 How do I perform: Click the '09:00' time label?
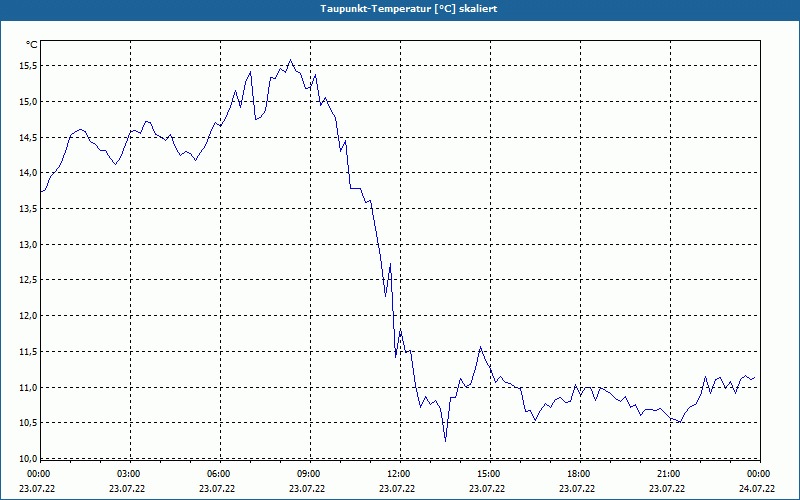point(309,474)
